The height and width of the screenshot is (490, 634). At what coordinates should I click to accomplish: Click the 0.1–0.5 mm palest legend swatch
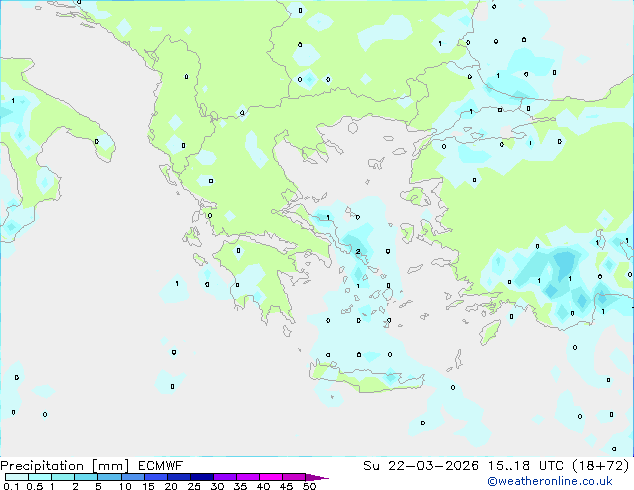17,477
